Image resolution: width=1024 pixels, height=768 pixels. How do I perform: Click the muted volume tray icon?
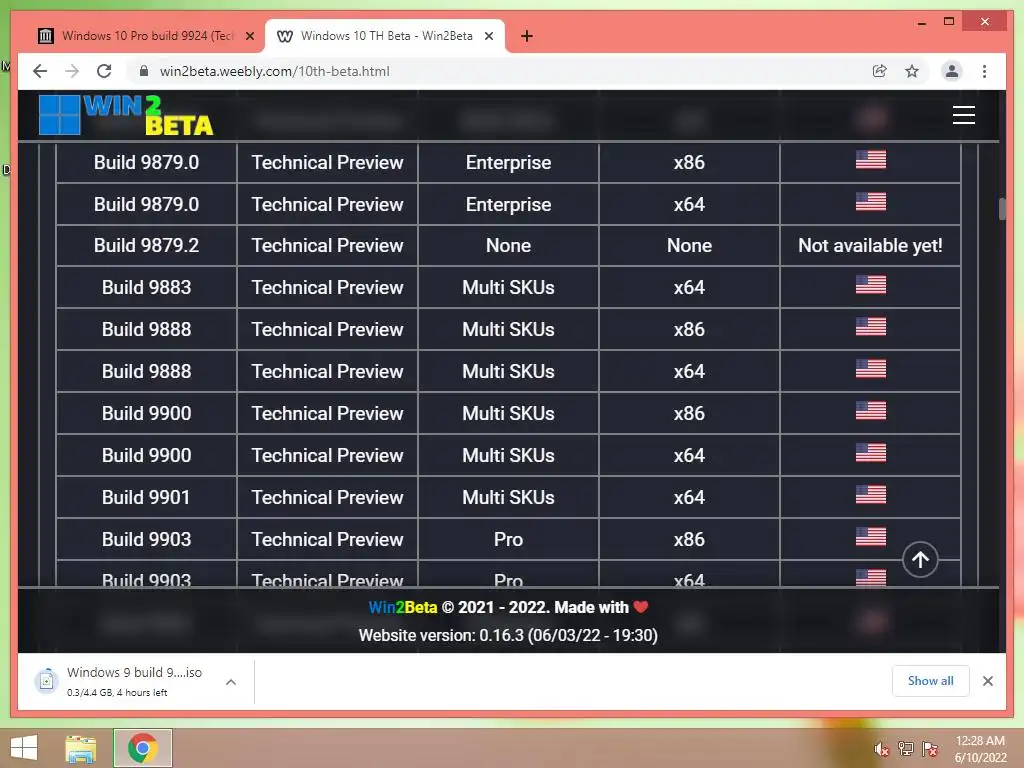[x=882, y=748]
